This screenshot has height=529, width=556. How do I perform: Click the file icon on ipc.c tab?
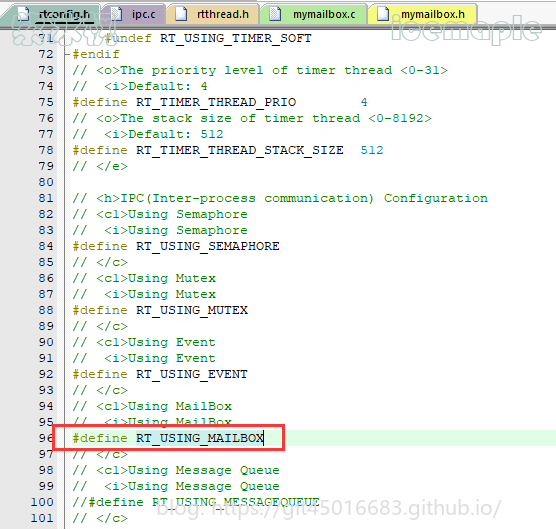(x=116, y=14)
